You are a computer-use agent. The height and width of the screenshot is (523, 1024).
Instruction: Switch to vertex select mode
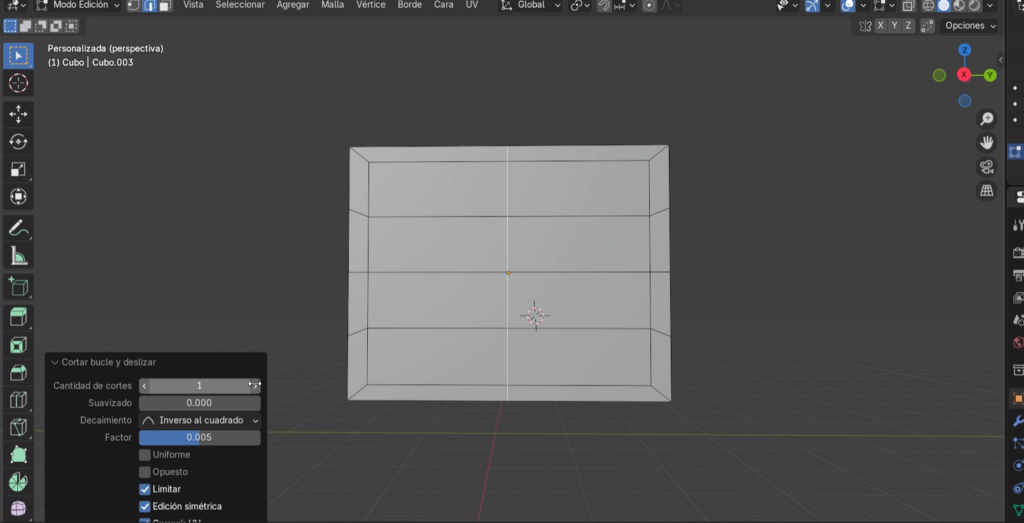[x=133, y=5]
